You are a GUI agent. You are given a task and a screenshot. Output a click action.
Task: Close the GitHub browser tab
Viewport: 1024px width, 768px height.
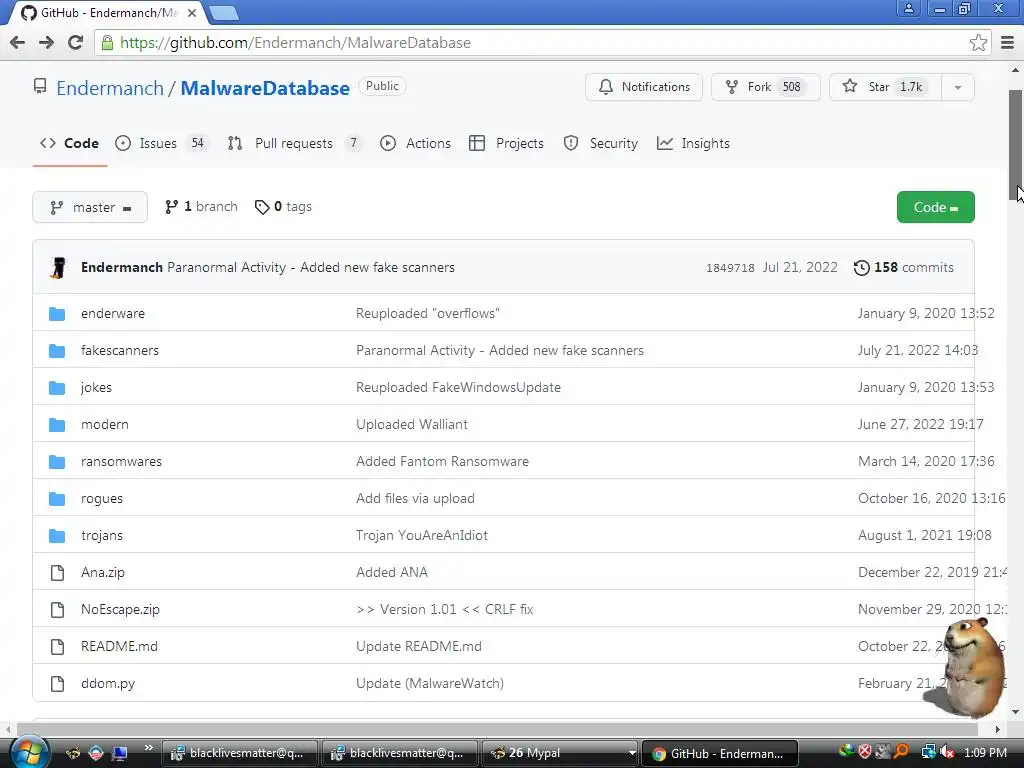pos(192,12)
